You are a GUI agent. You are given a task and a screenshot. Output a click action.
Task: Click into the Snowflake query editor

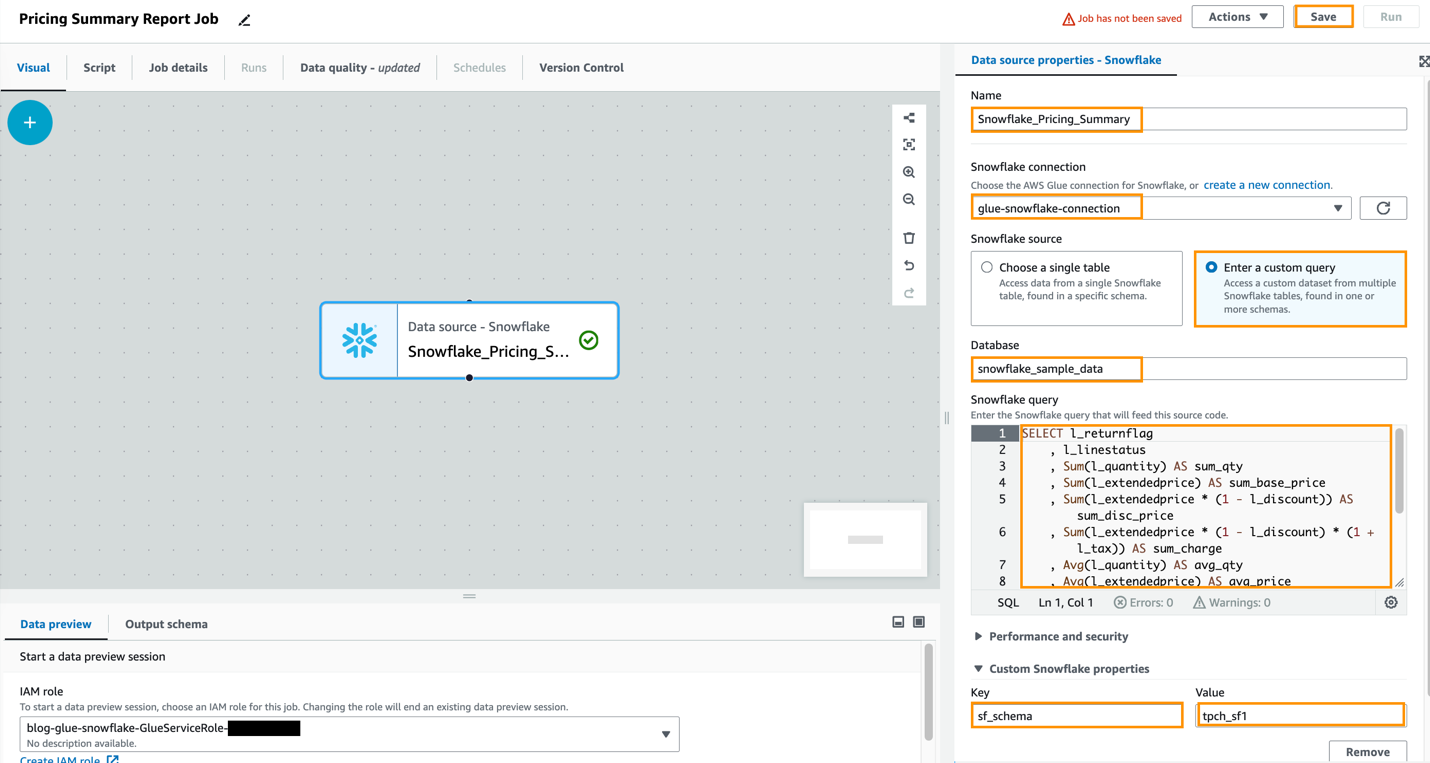tap(1205, 506)
